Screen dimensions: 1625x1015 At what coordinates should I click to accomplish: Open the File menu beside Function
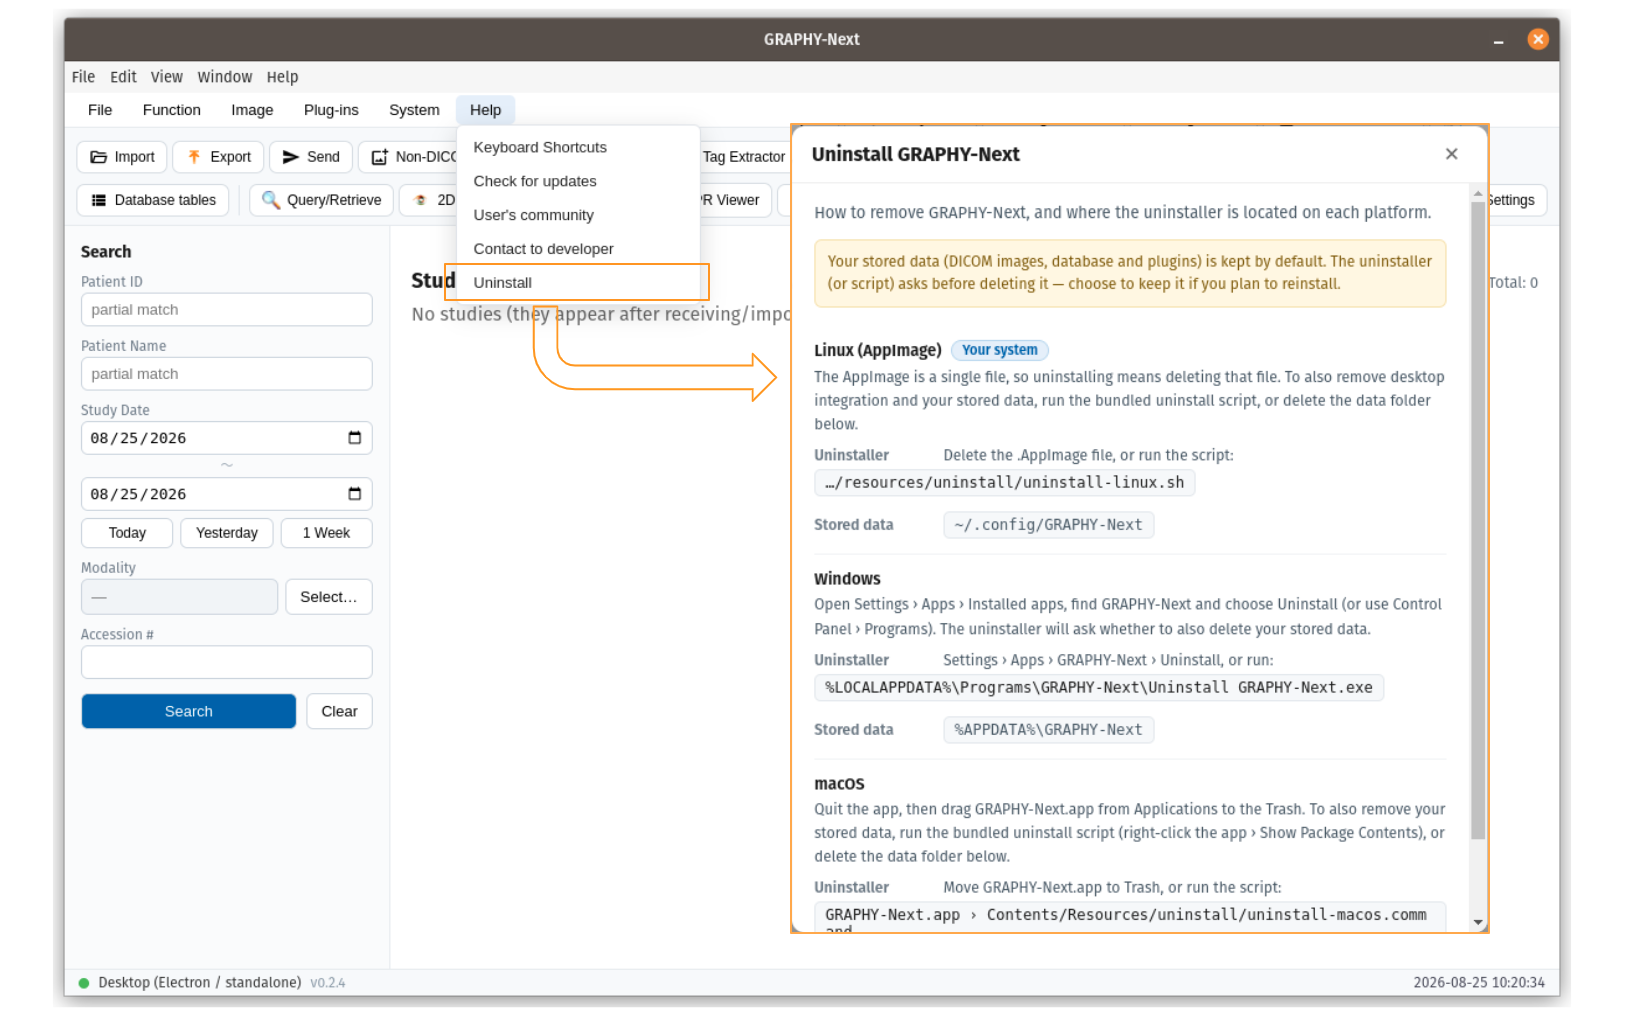click(x=100, y=110)
